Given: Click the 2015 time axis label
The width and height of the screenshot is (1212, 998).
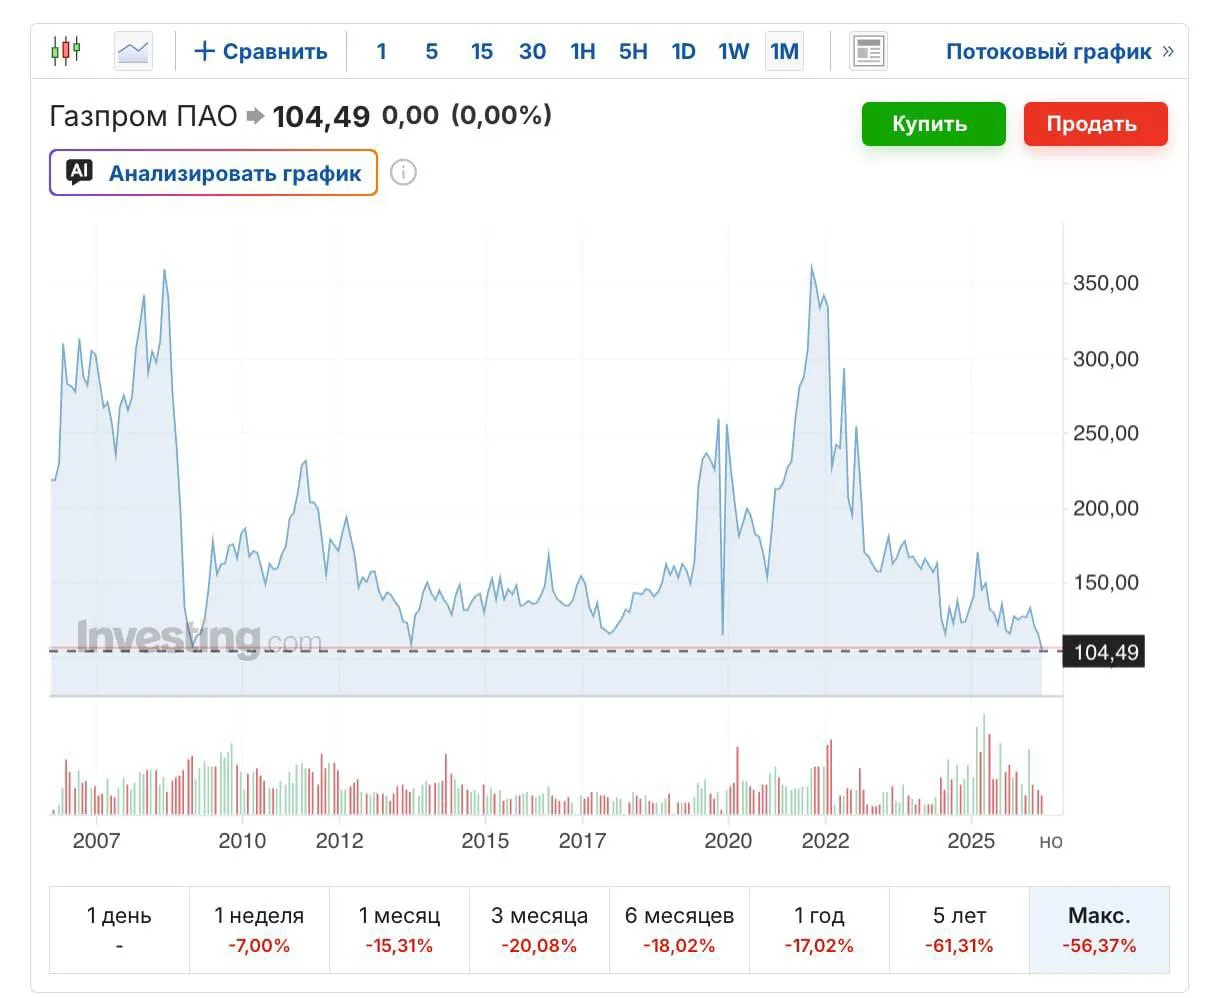Looking at the screenshot, I should click(485, 840).
